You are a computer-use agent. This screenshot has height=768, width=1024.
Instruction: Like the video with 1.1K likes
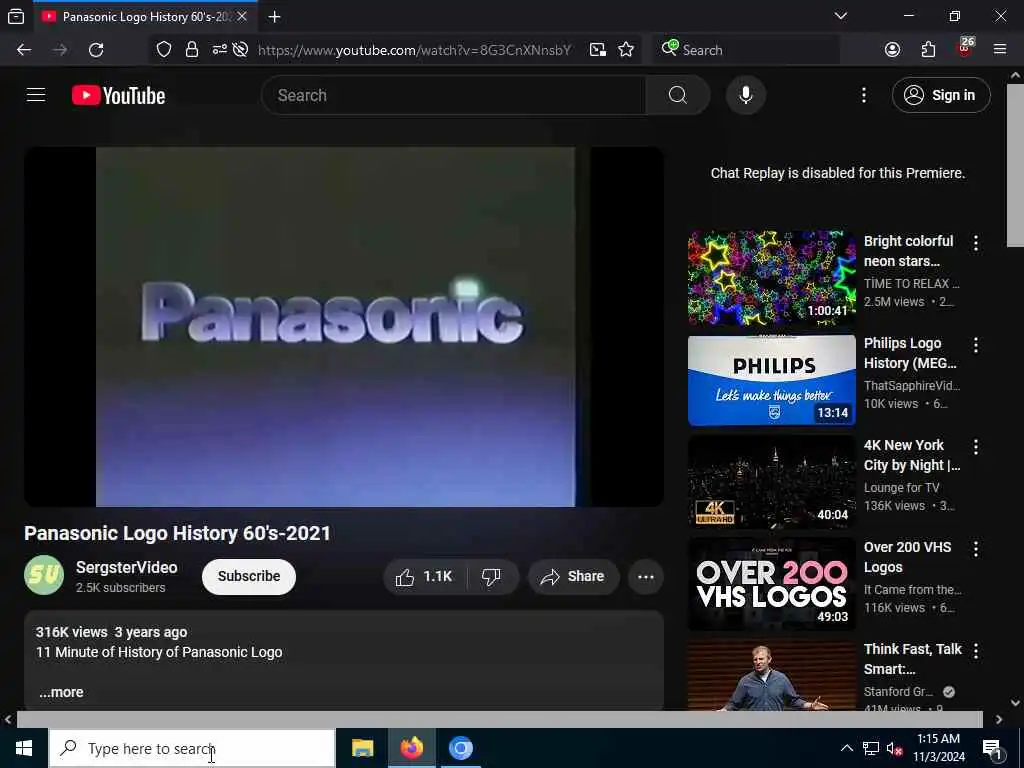tap(424, 577)
